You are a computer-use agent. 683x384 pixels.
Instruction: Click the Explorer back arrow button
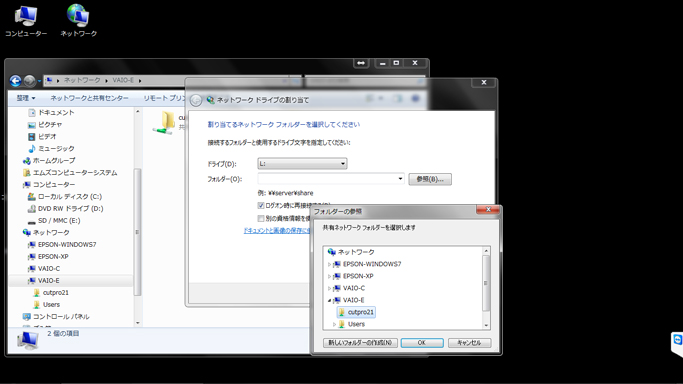(15, 81)
